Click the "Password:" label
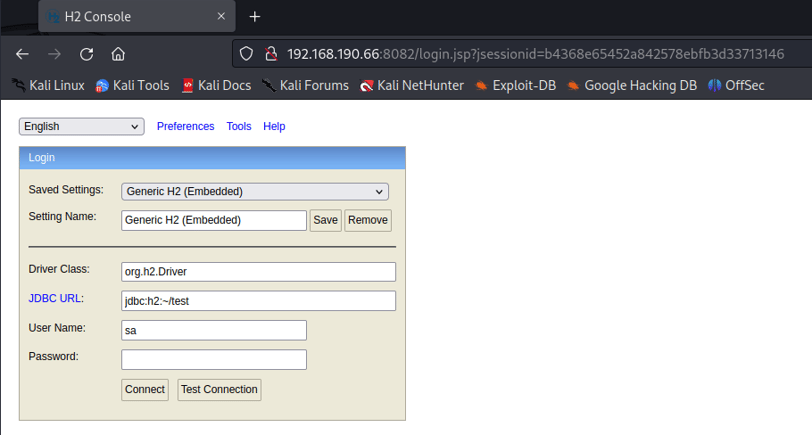This screenshot has width=812, height=435. point(53,356)
